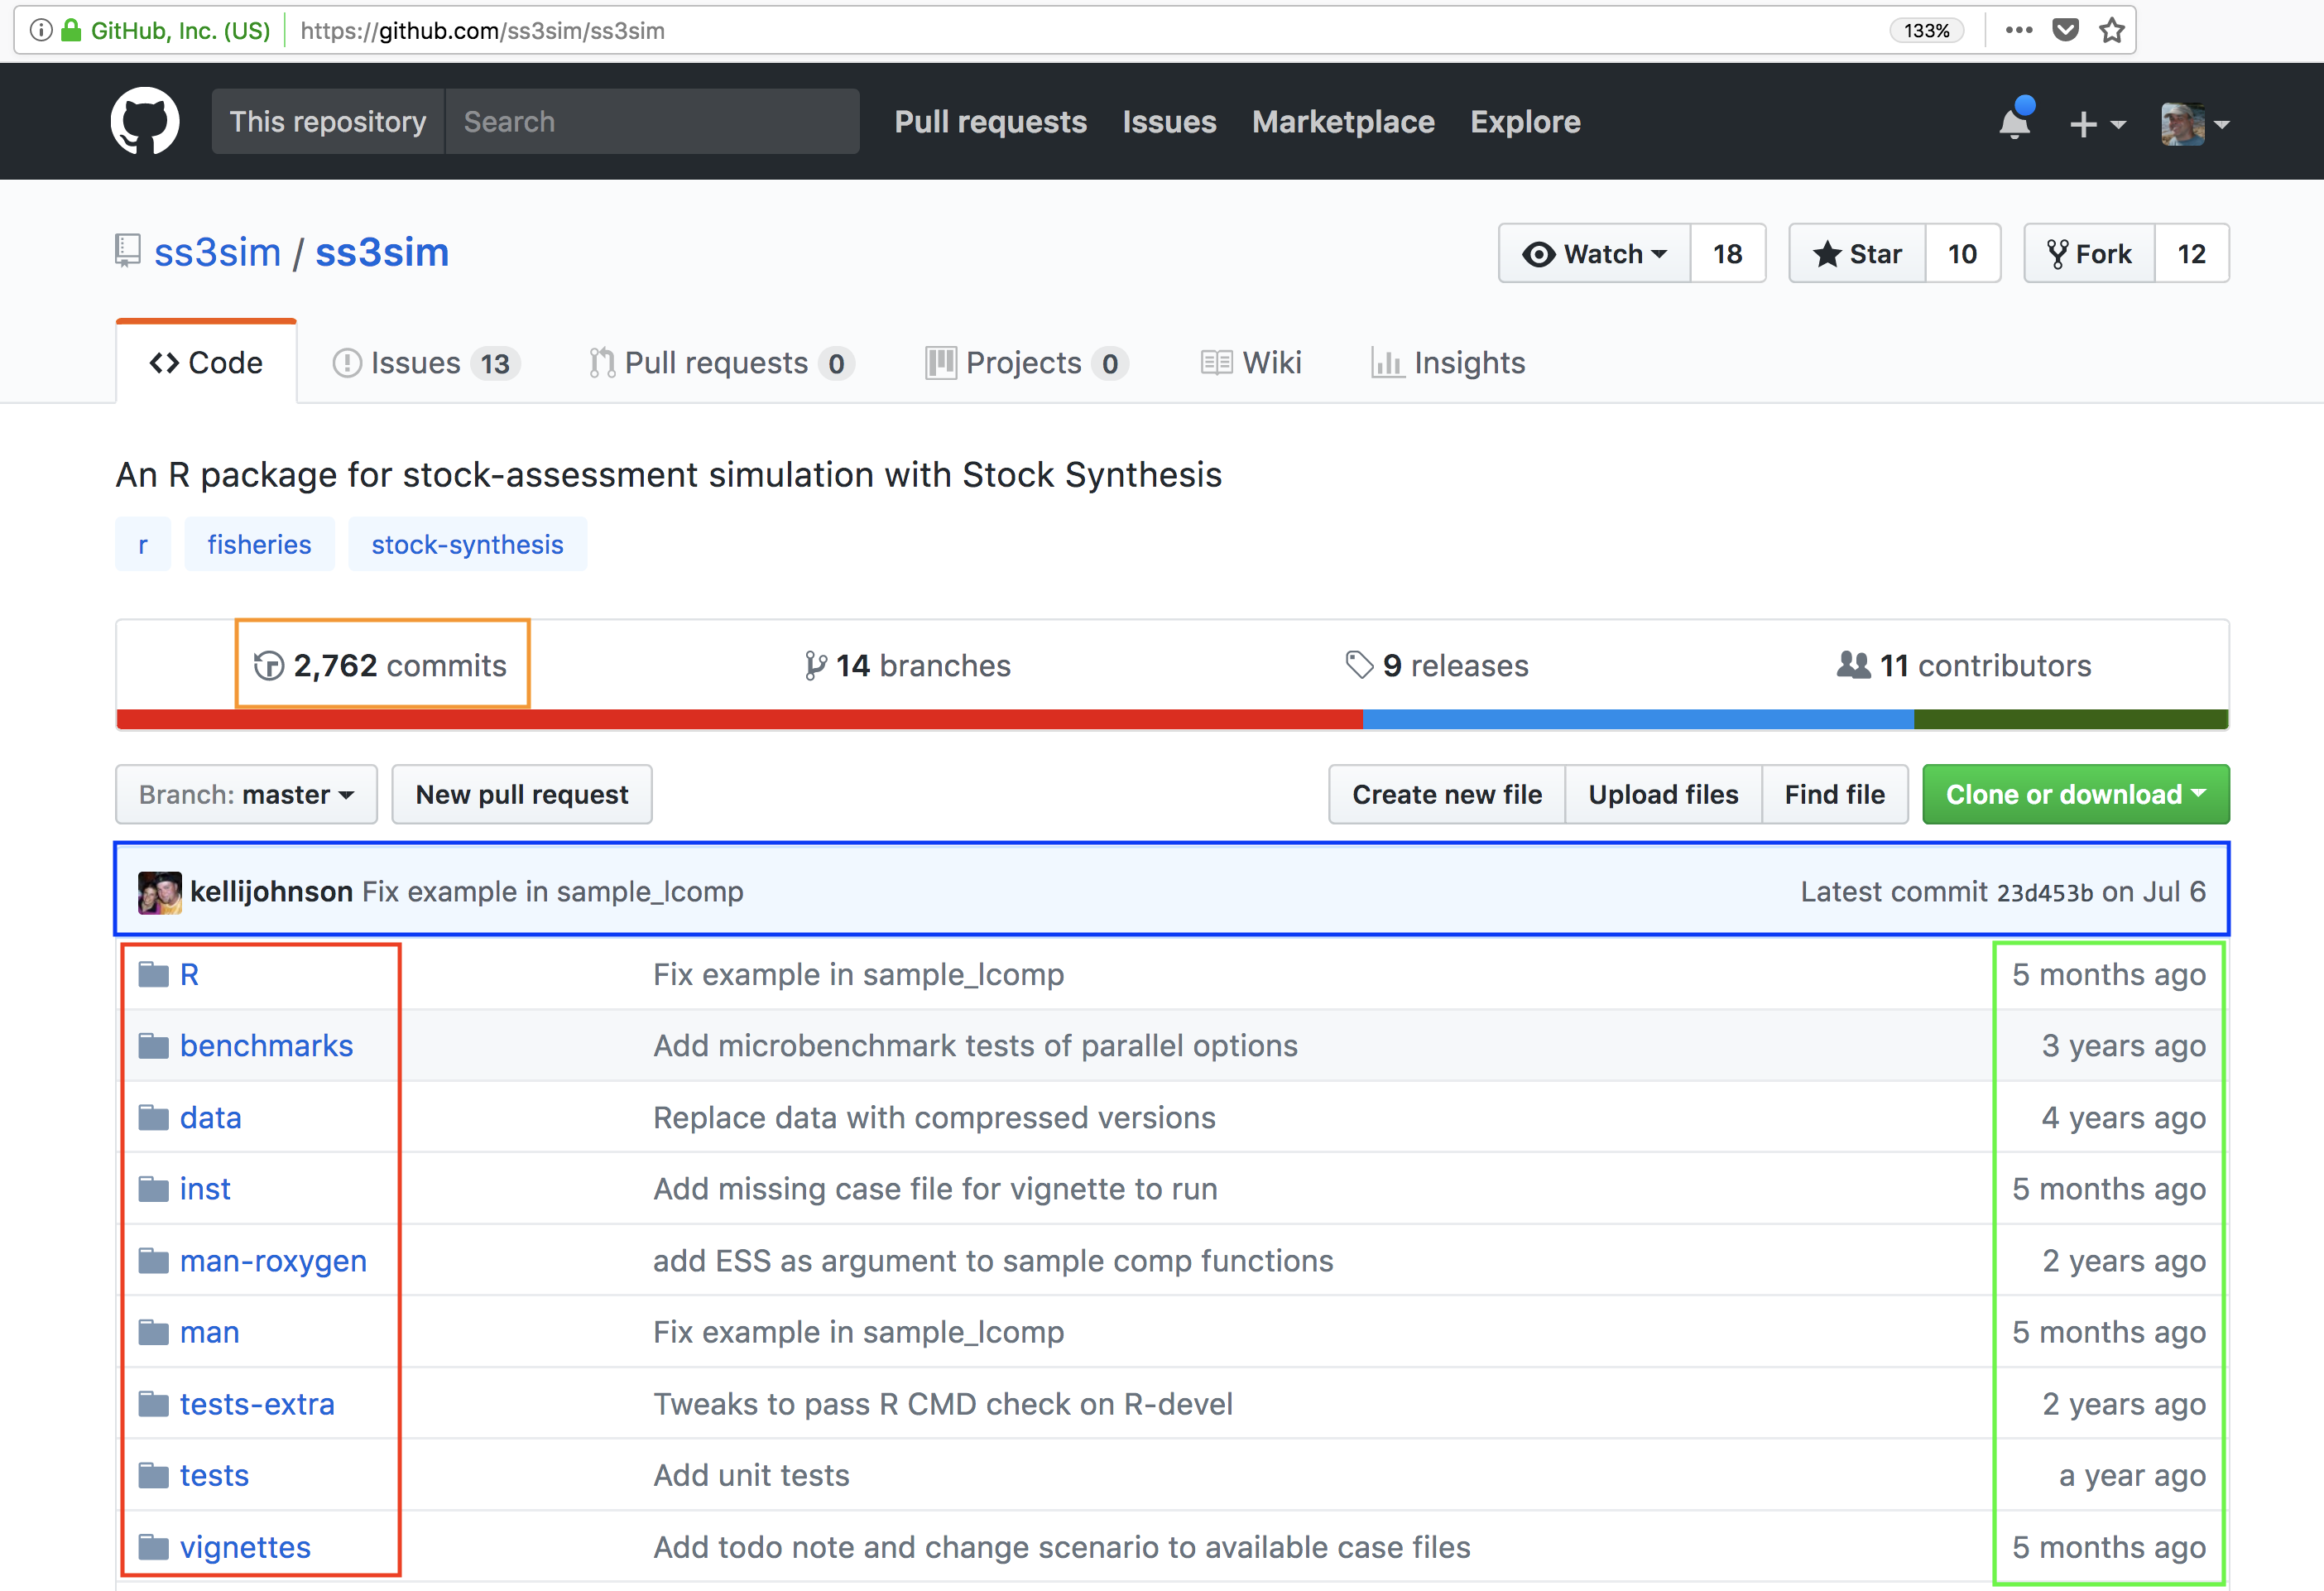Open the notifications bell
This screenshot has height=1591, width=2324.
(2014, 123)
